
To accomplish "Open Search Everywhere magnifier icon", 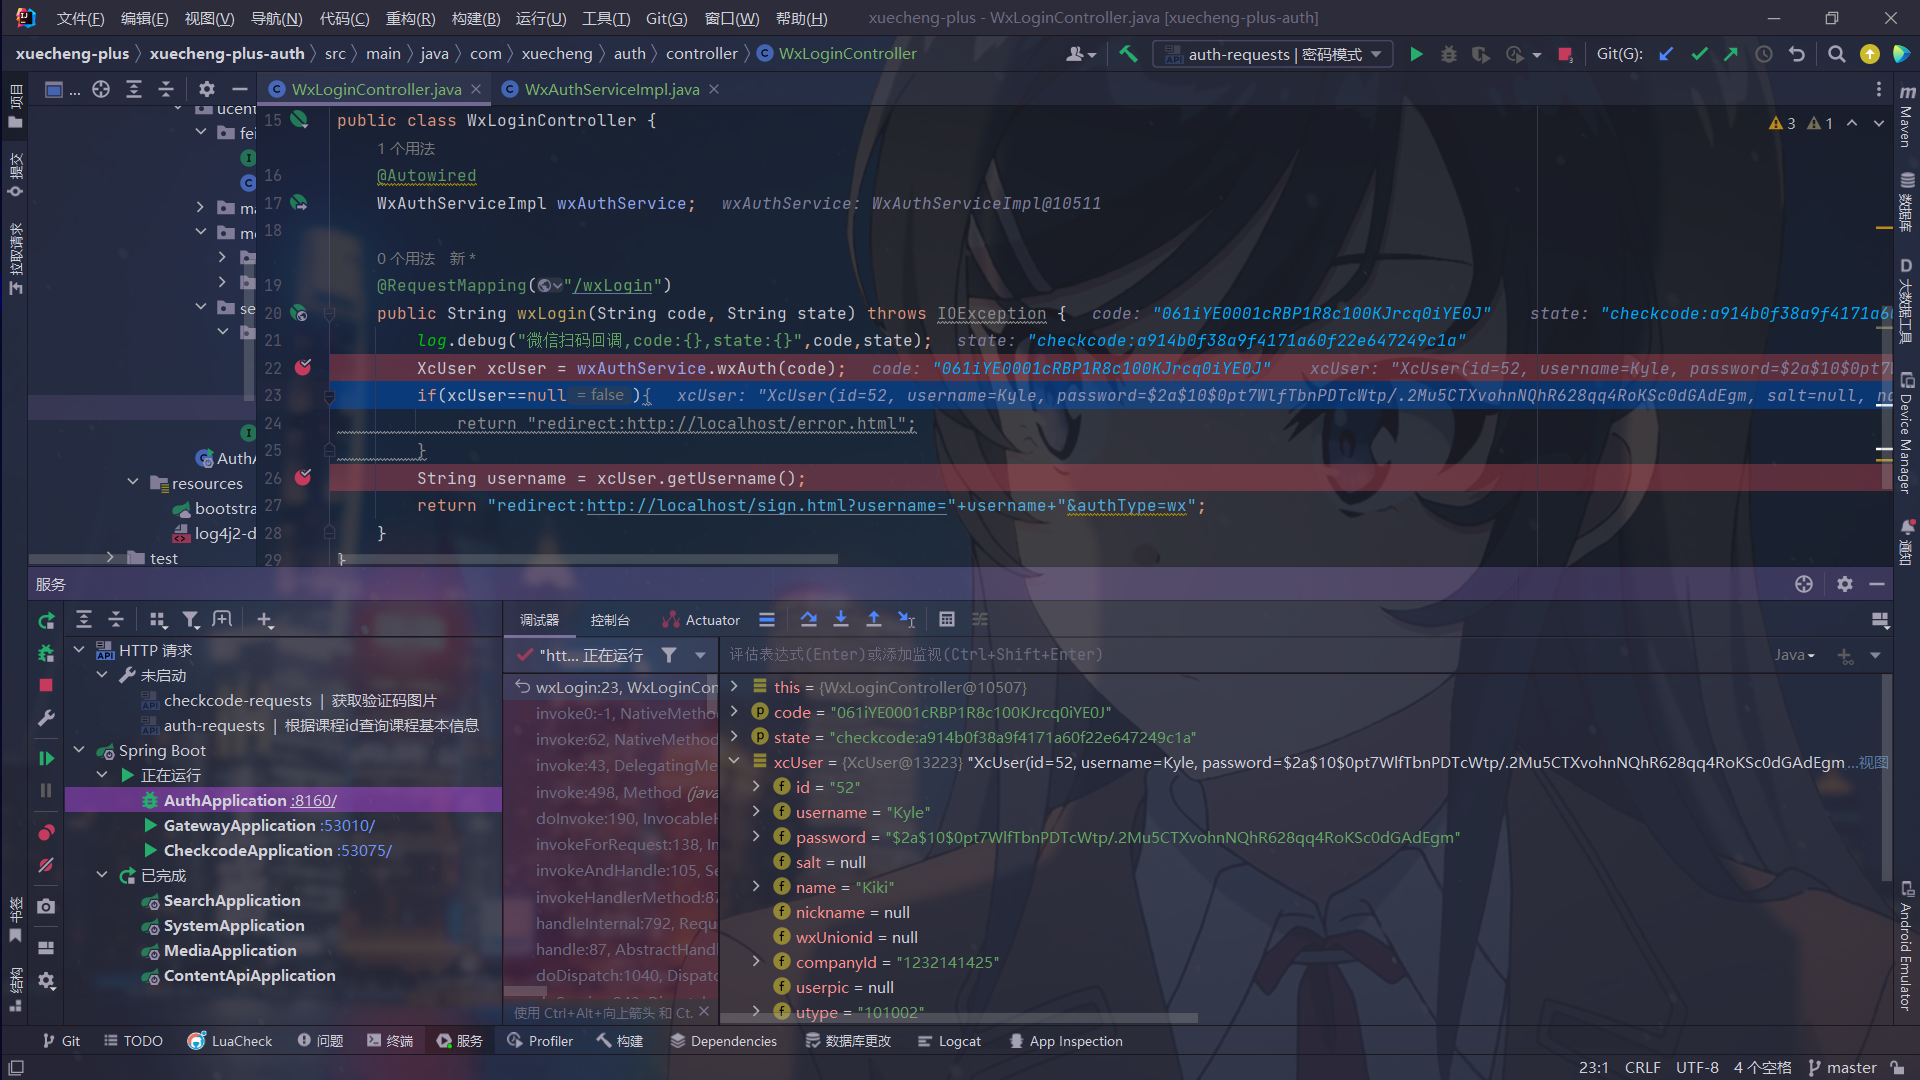I will [1836, 54].
